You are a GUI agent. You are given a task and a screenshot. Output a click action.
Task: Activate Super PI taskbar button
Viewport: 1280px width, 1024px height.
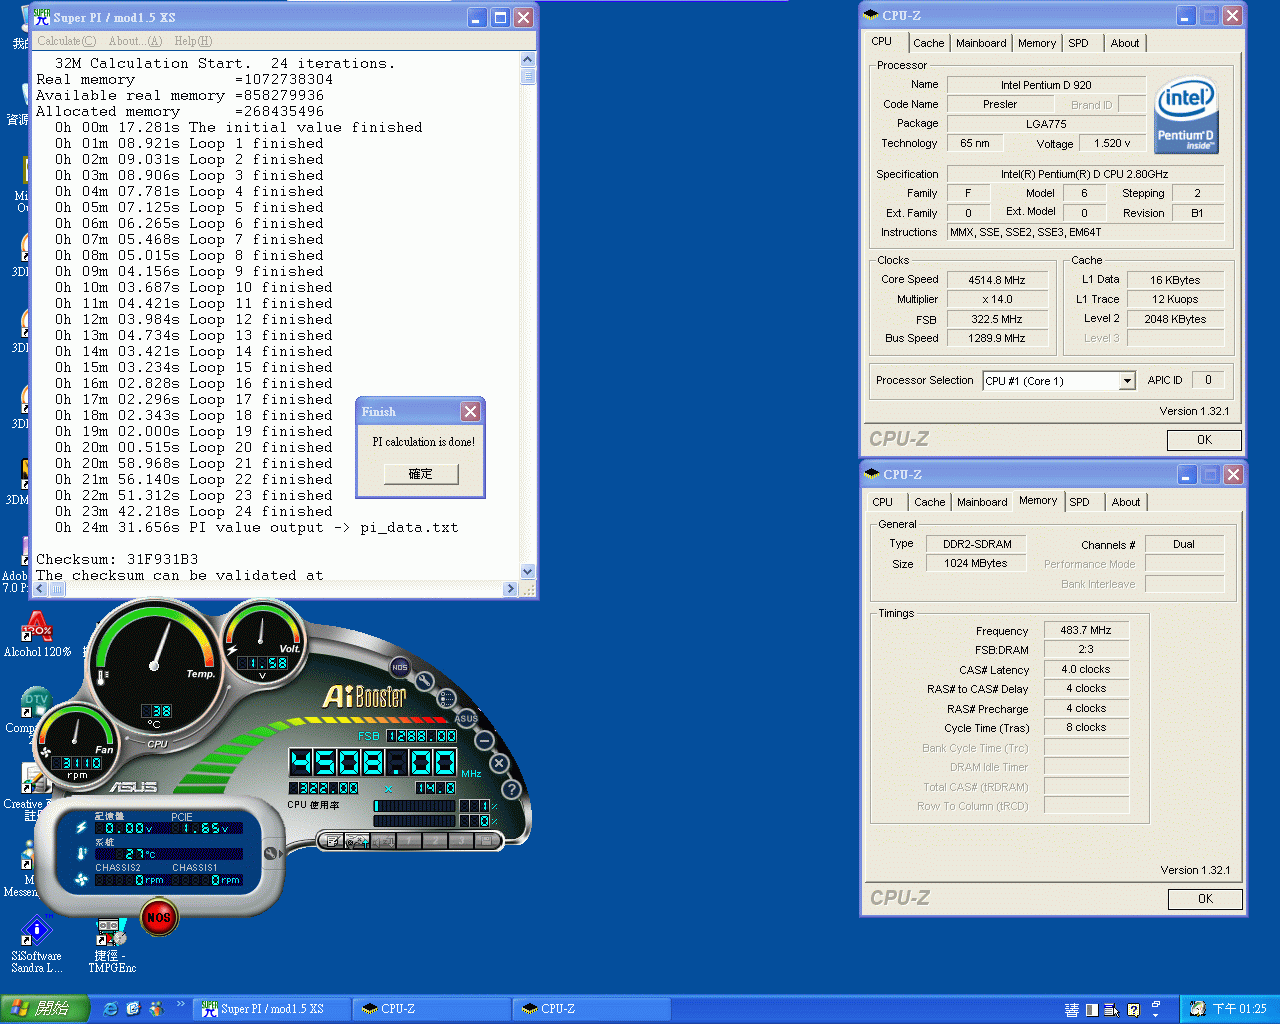click(272, 1009)
